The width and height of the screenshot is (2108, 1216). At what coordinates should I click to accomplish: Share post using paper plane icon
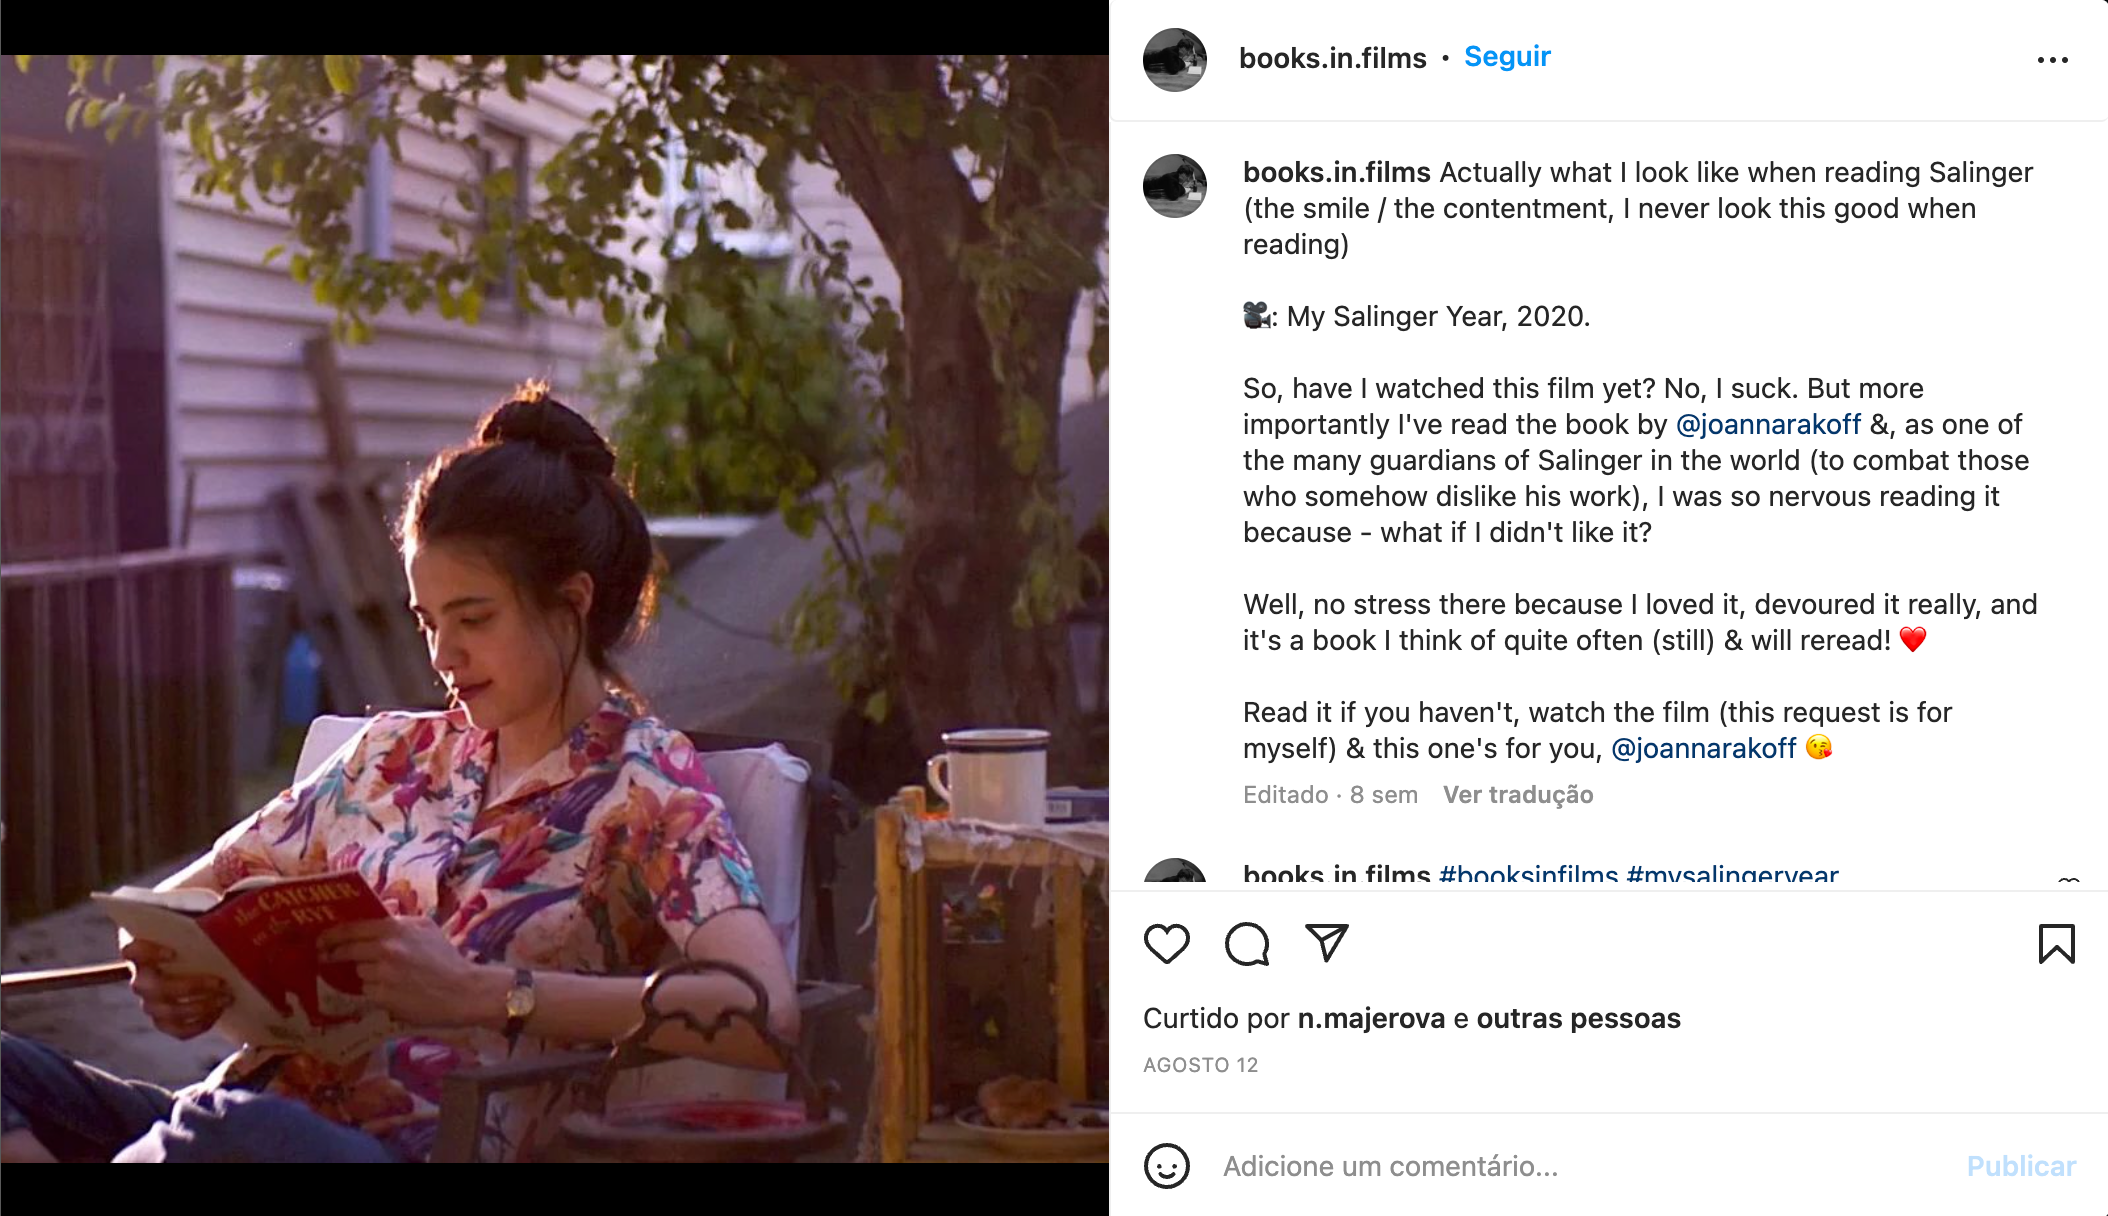(1327, 943)
